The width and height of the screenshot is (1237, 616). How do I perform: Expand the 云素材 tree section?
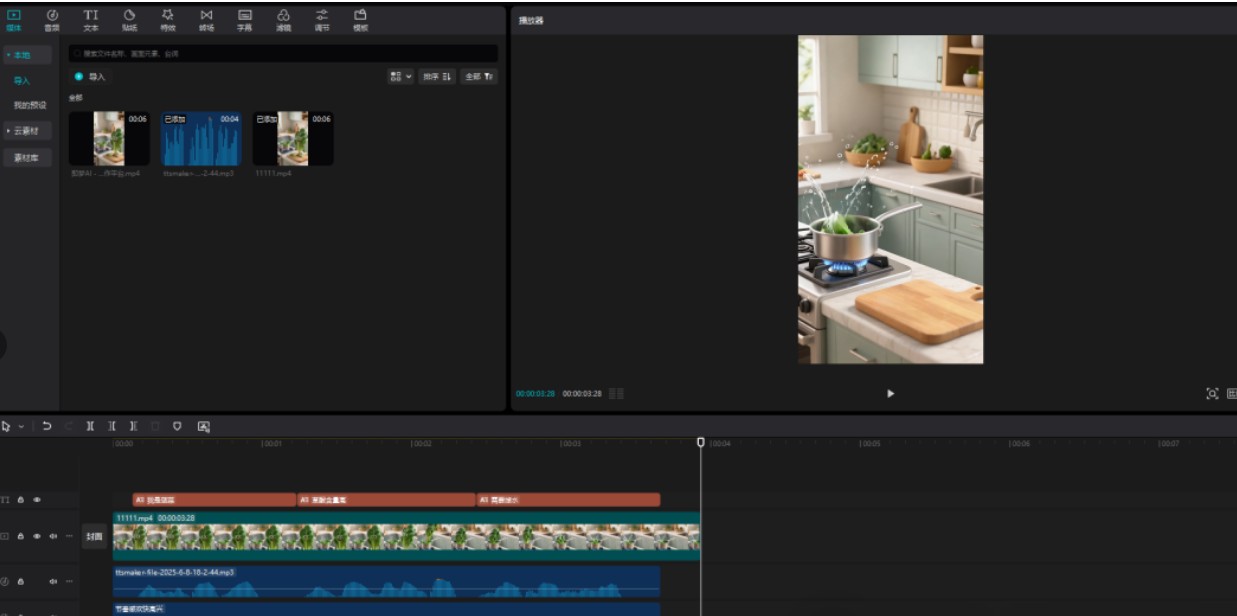(26, 131)
